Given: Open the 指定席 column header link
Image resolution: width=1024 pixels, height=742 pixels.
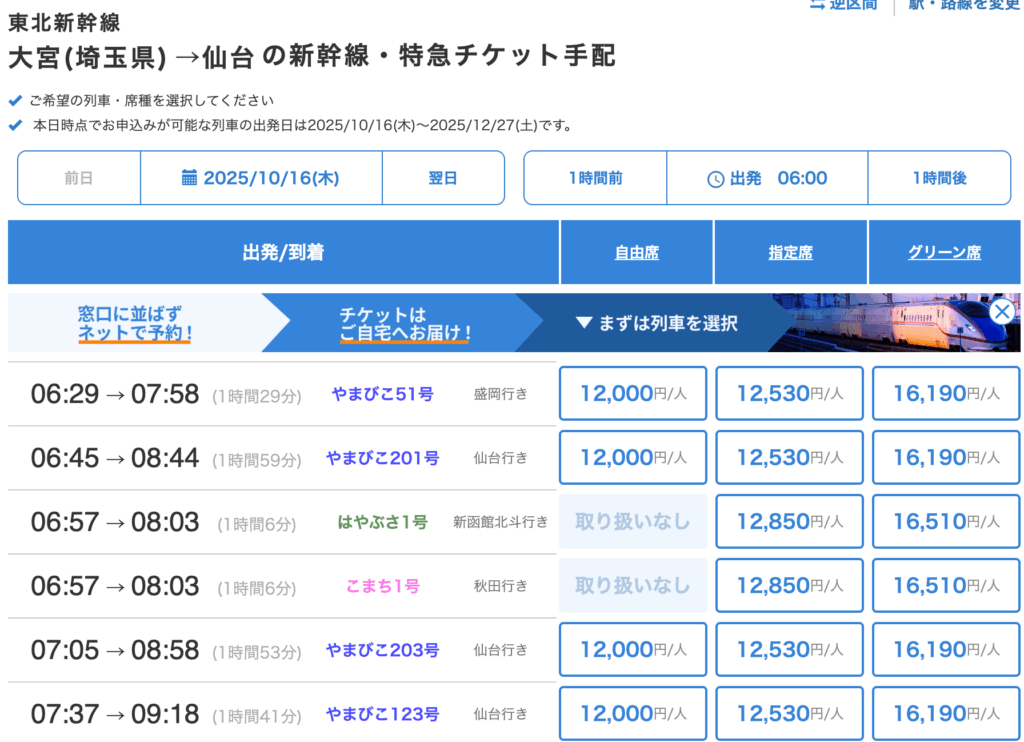Looking at the screenshot, I should 790,253.
